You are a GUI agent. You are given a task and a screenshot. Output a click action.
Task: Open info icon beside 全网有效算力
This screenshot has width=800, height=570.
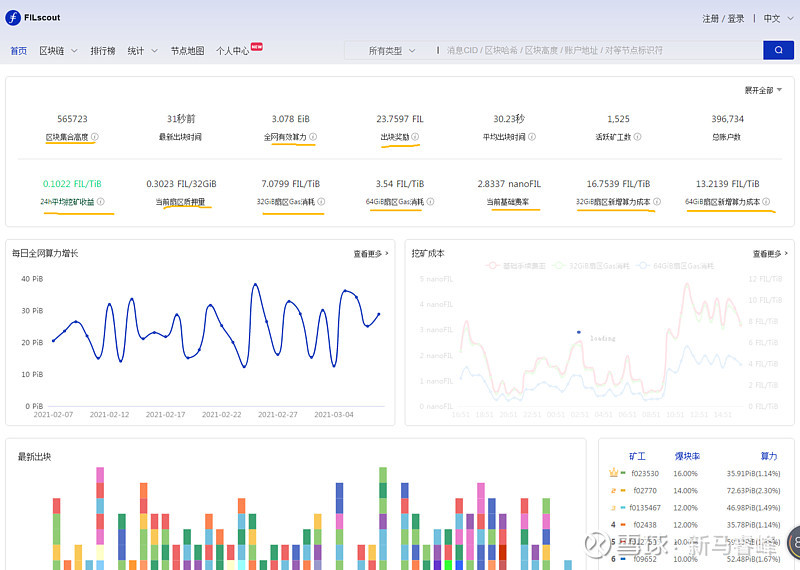(313, 137)
